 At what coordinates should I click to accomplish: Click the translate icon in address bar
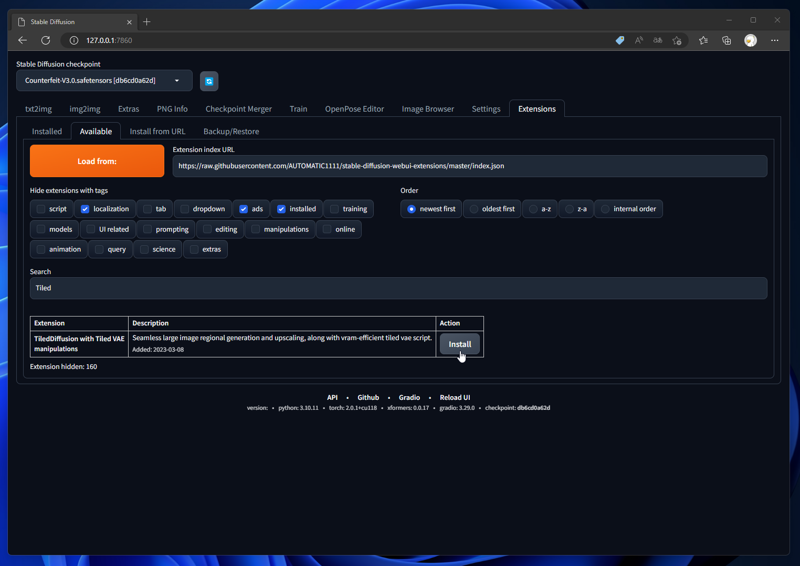coord(658,40)
